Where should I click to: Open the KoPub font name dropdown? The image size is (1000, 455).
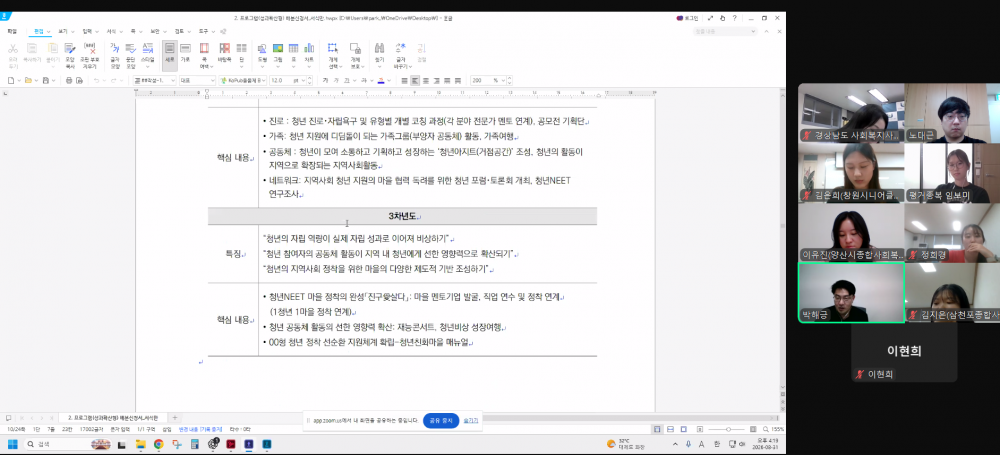(263, 80)
